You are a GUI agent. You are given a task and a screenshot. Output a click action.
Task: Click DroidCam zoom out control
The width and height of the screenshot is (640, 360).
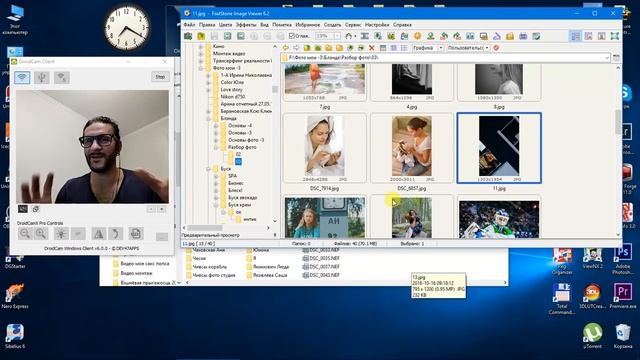tap(25, 234)
